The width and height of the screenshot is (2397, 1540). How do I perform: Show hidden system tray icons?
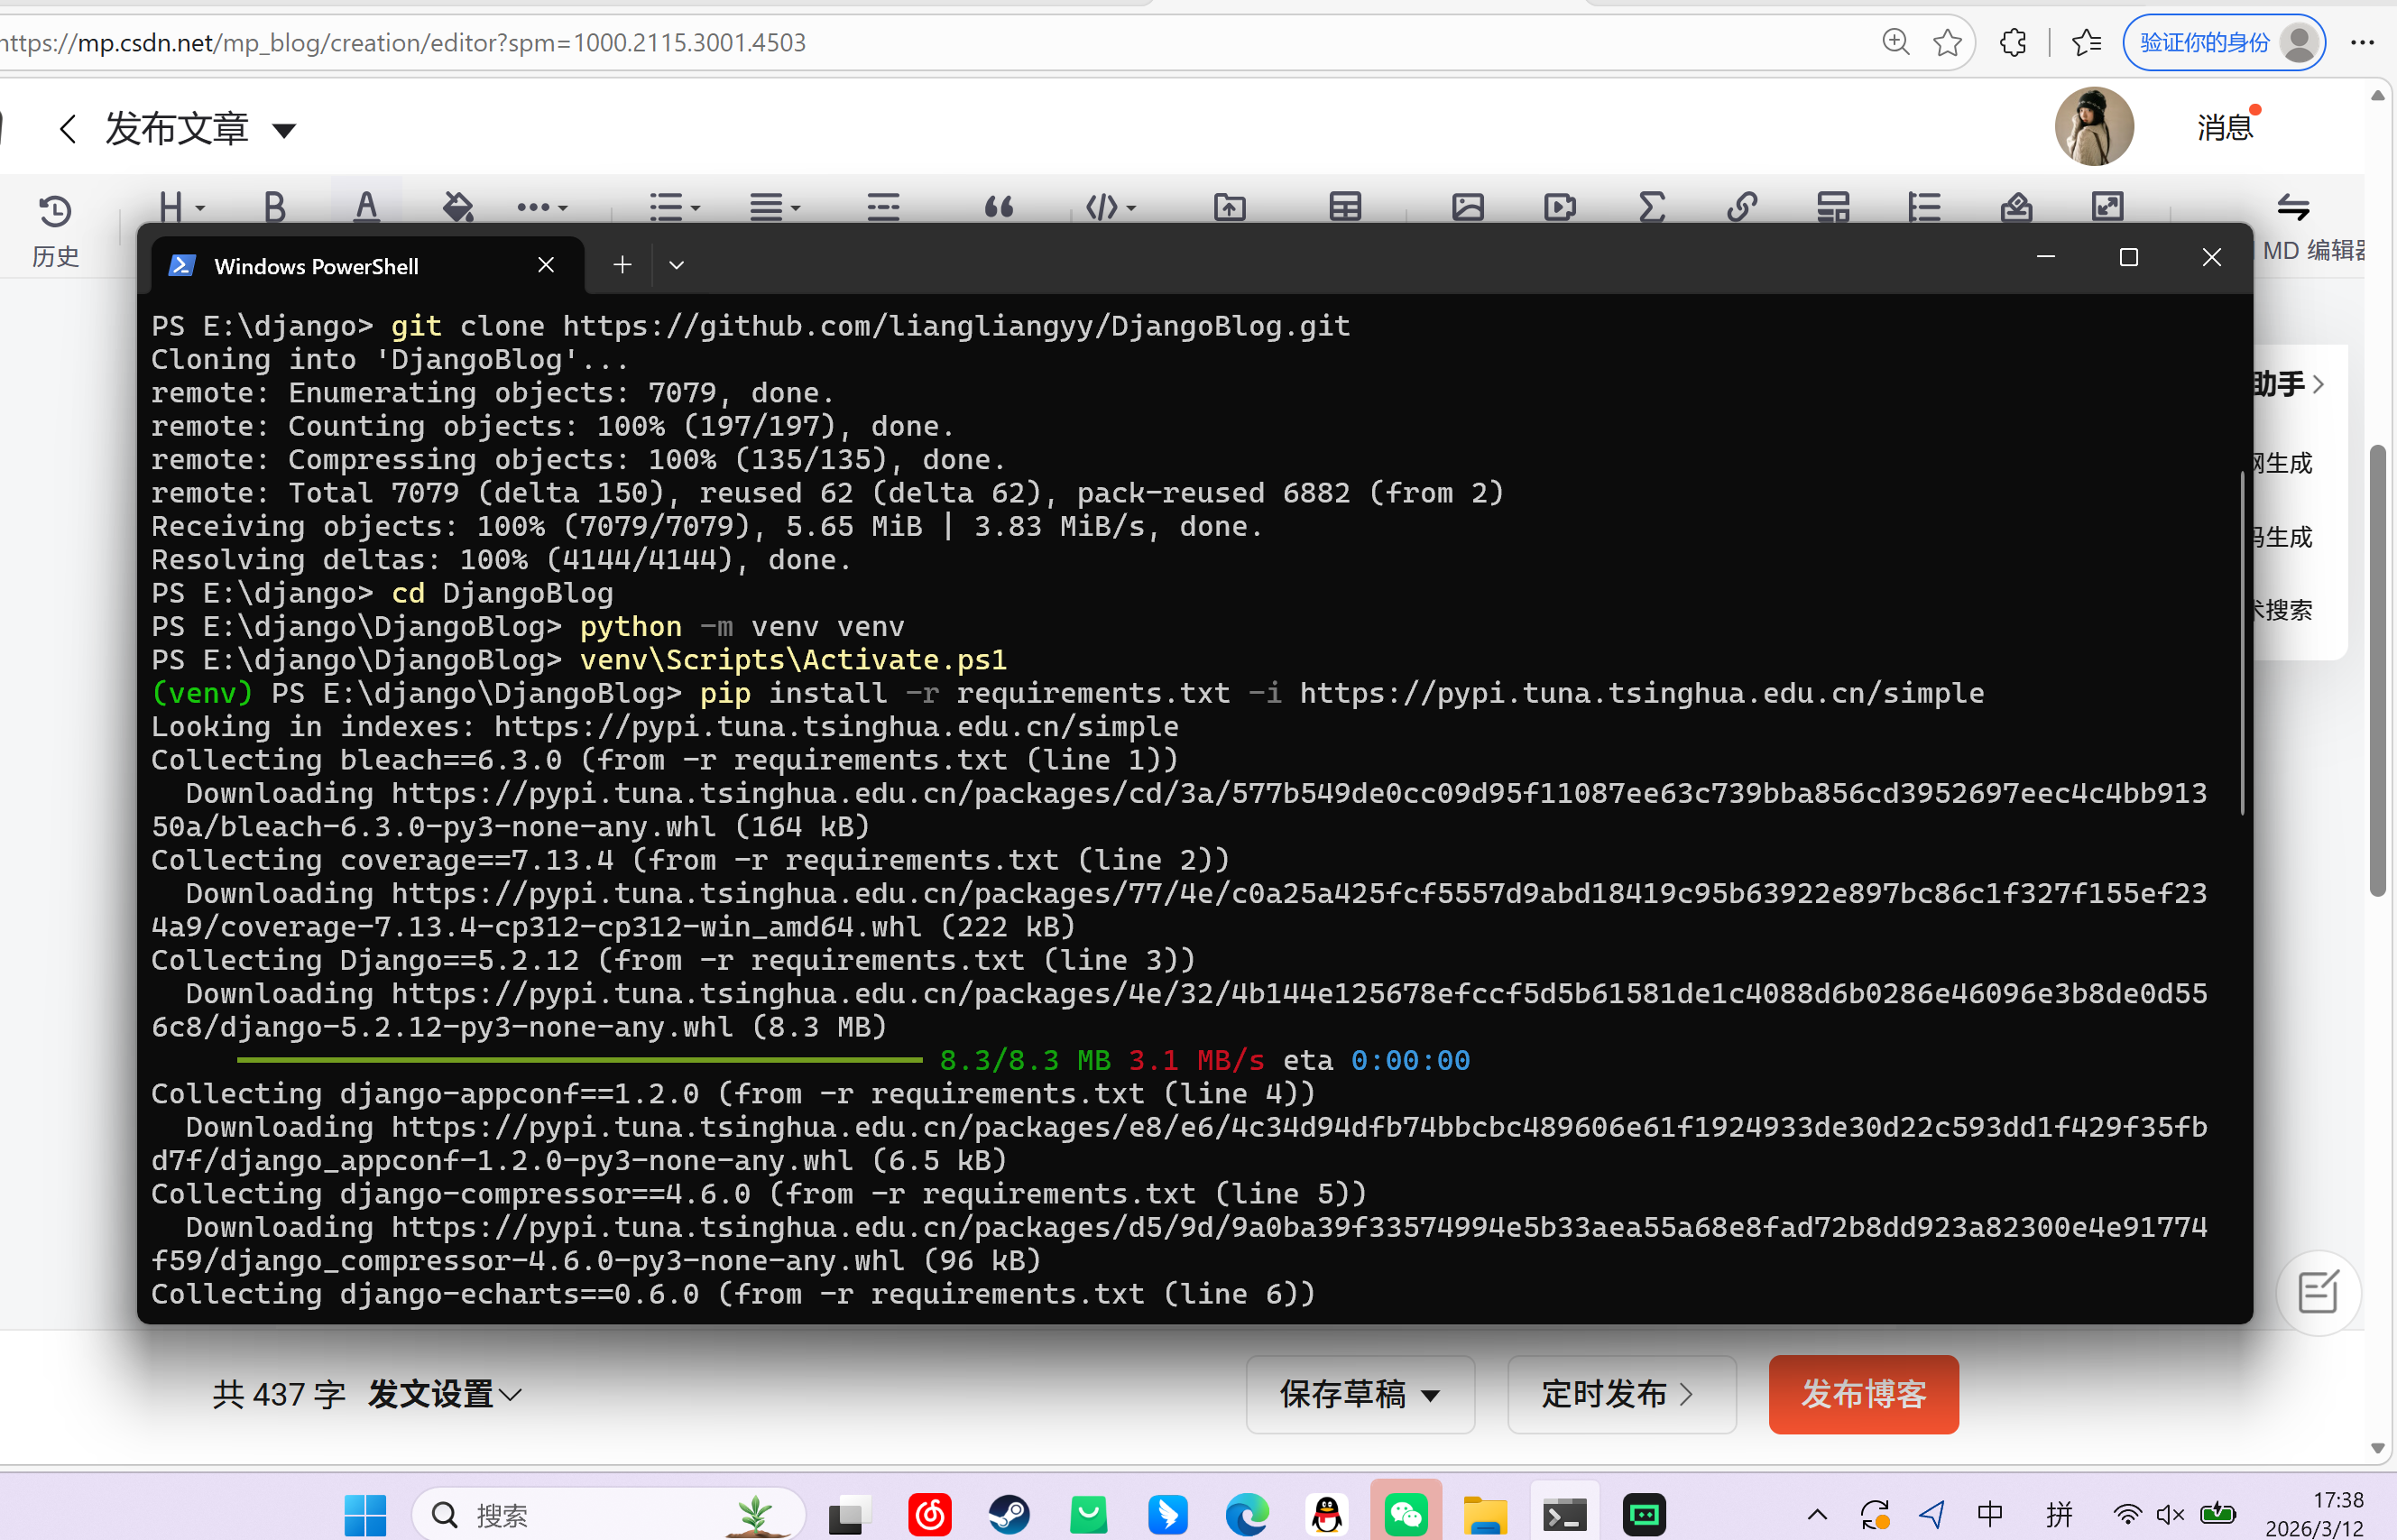(1817, 1515)
